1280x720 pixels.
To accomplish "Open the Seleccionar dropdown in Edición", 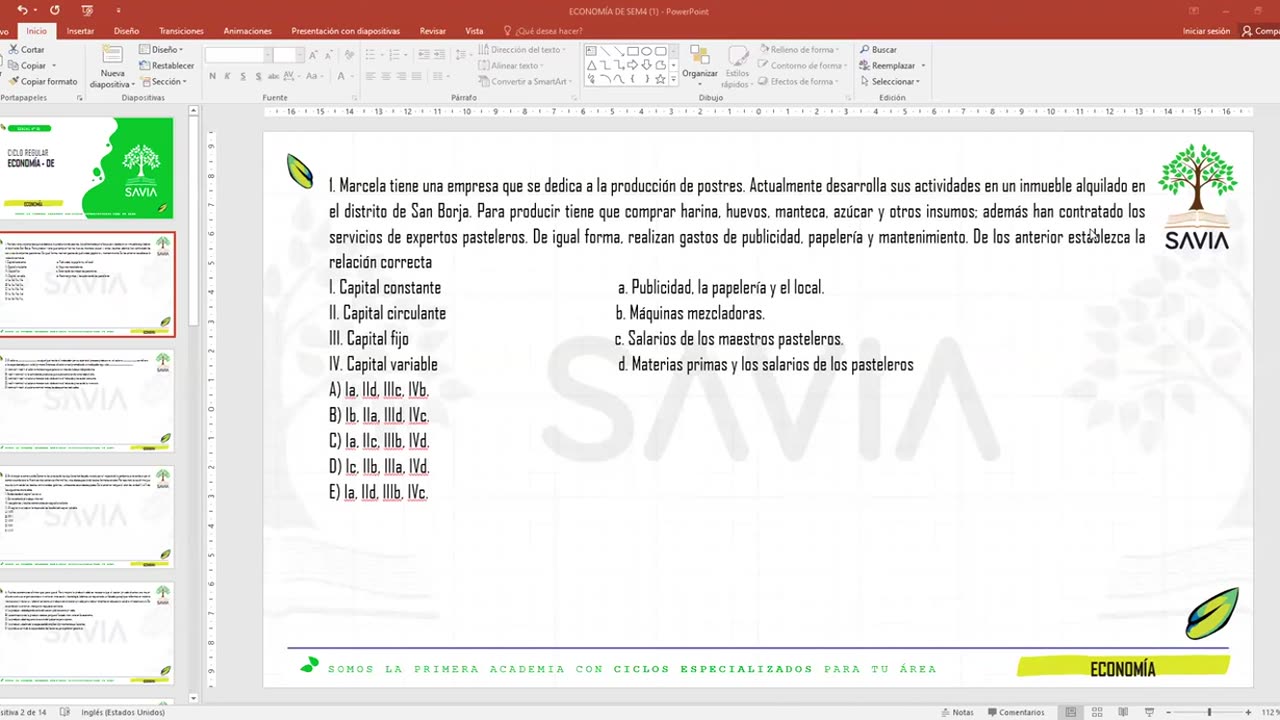I will [x=892, y=81].
